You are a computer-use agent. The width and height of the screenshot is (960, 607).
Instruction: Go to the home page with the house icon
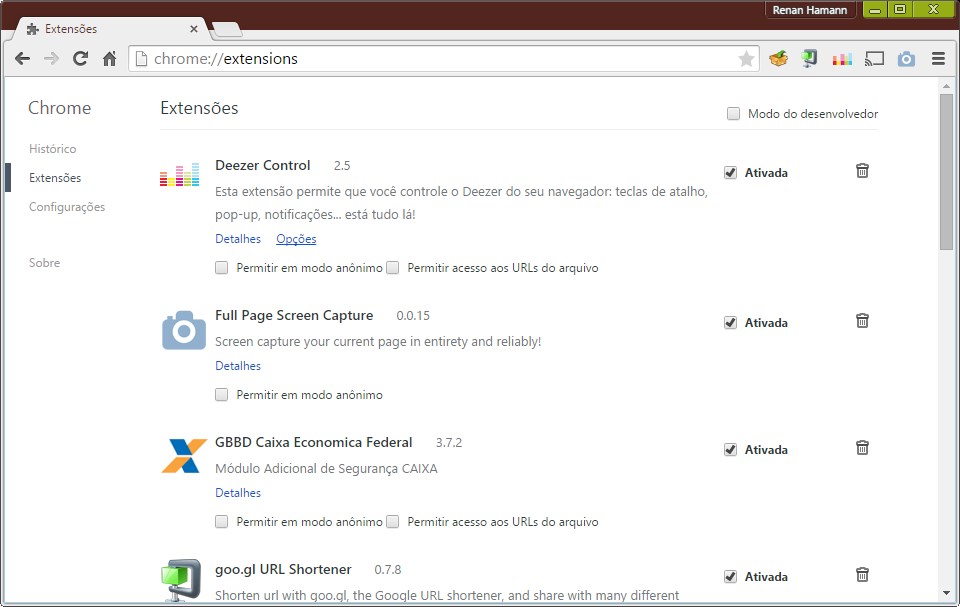click(110, 59)
